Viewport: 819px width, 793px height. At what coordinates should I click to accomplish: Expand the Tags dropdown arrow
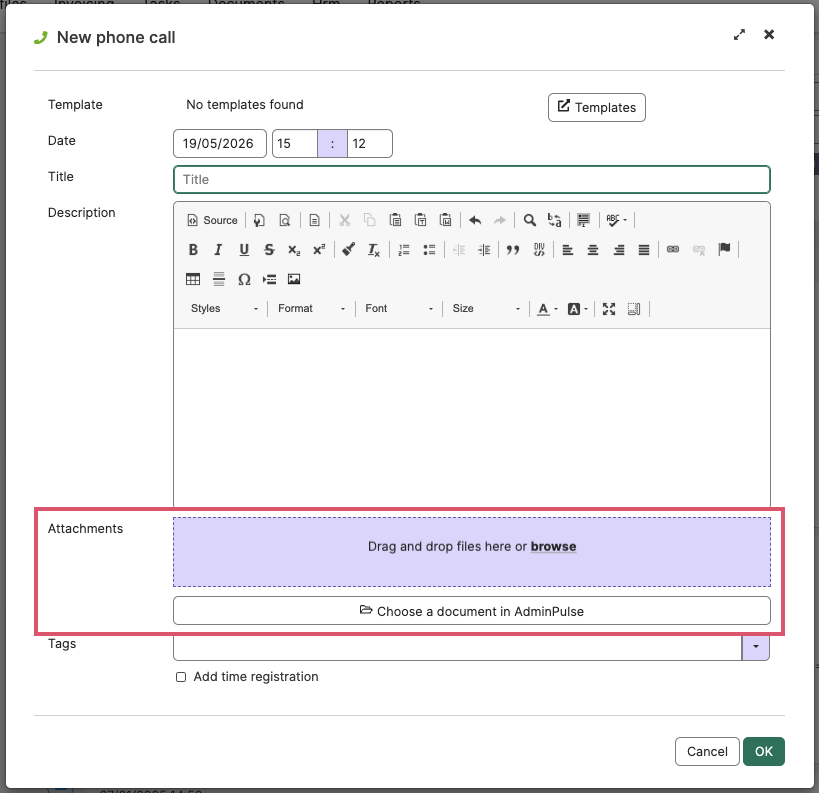755,647
